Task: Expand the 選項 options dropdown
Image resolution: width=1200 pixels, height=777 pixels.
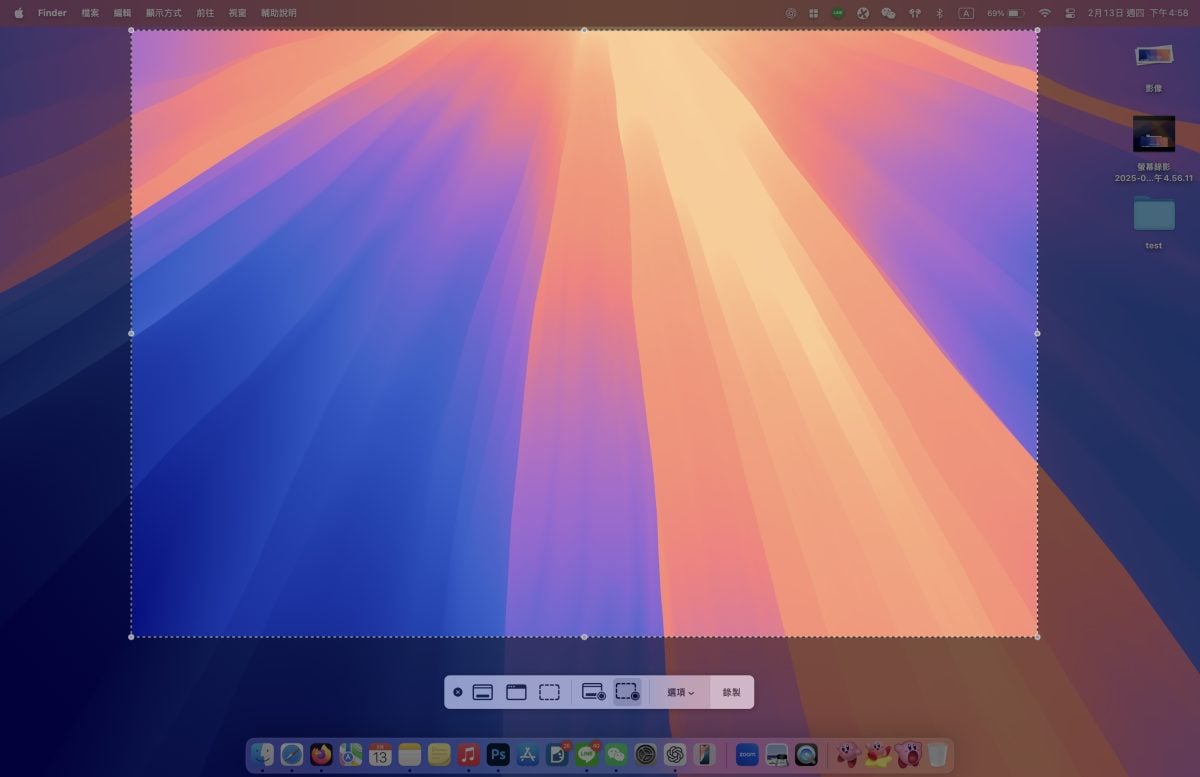Action: coord(680,692)
